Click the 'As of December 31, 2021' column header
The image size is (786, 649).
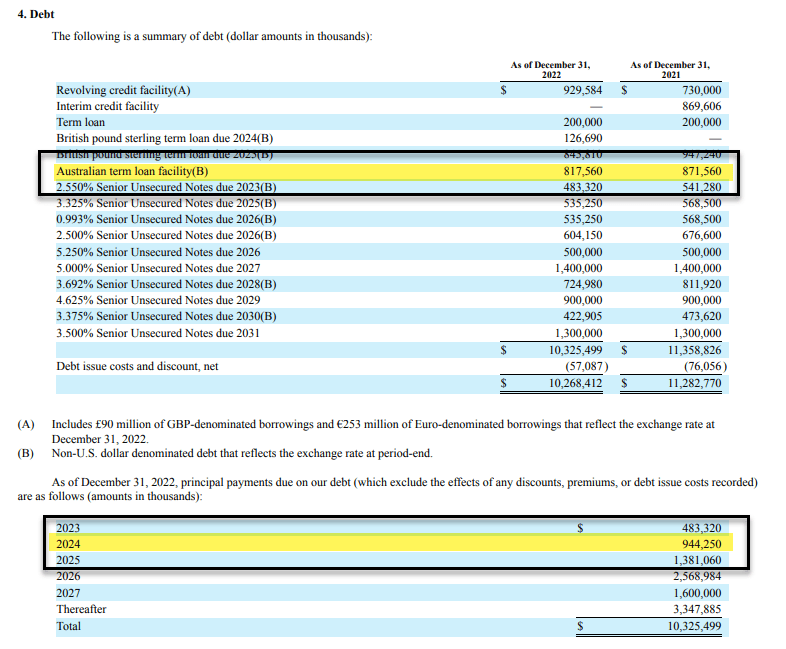click(670, 70)
